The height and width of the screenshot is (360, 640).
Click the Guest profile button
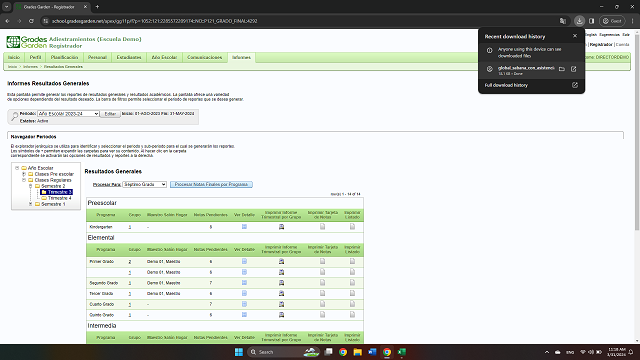tap(612, 21)
